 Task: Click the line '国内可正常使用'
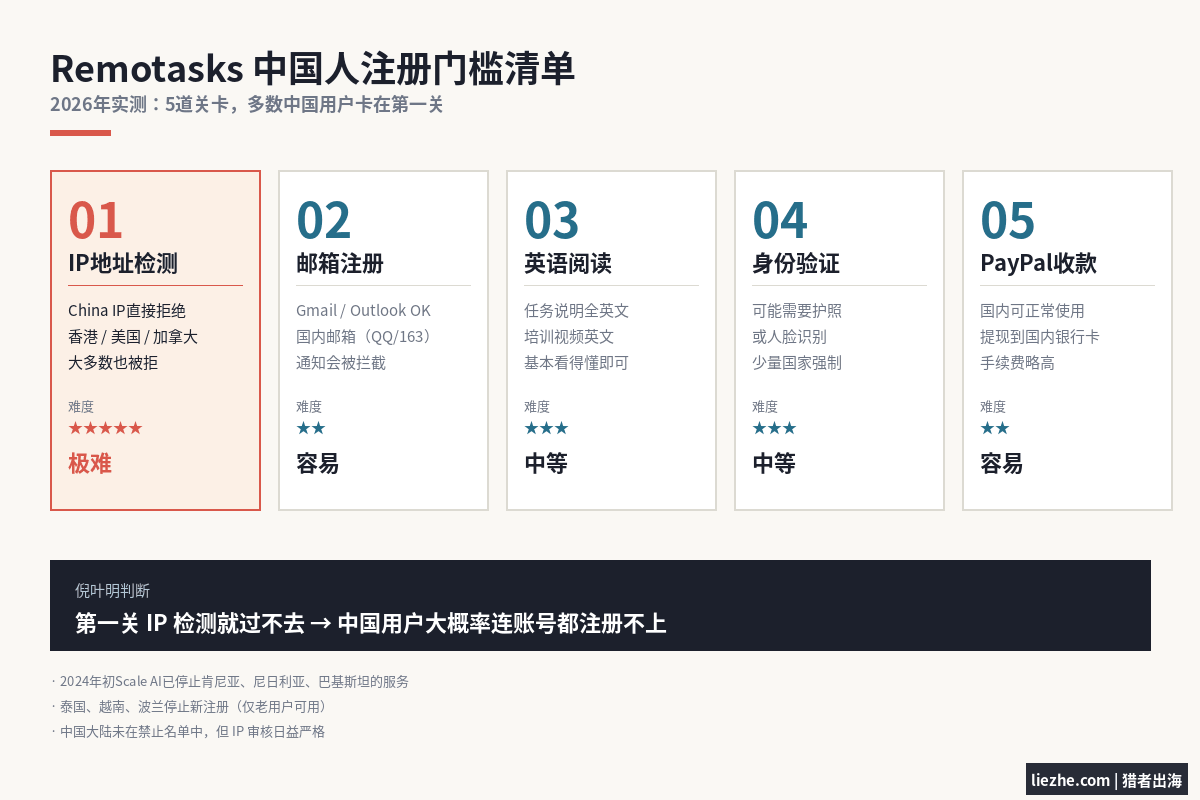pyautogui.click(x=1032, y=311)
